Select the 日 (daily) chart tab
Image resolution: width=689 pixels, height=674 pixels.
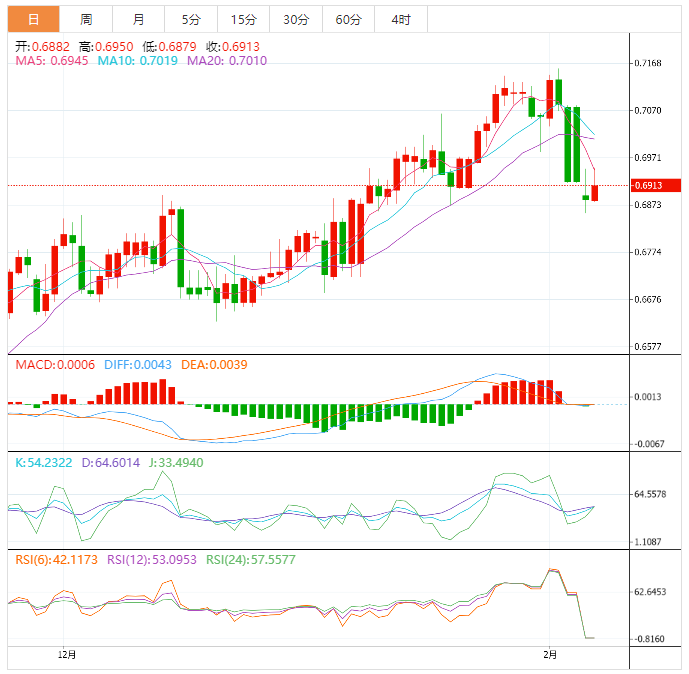[34, 19]
